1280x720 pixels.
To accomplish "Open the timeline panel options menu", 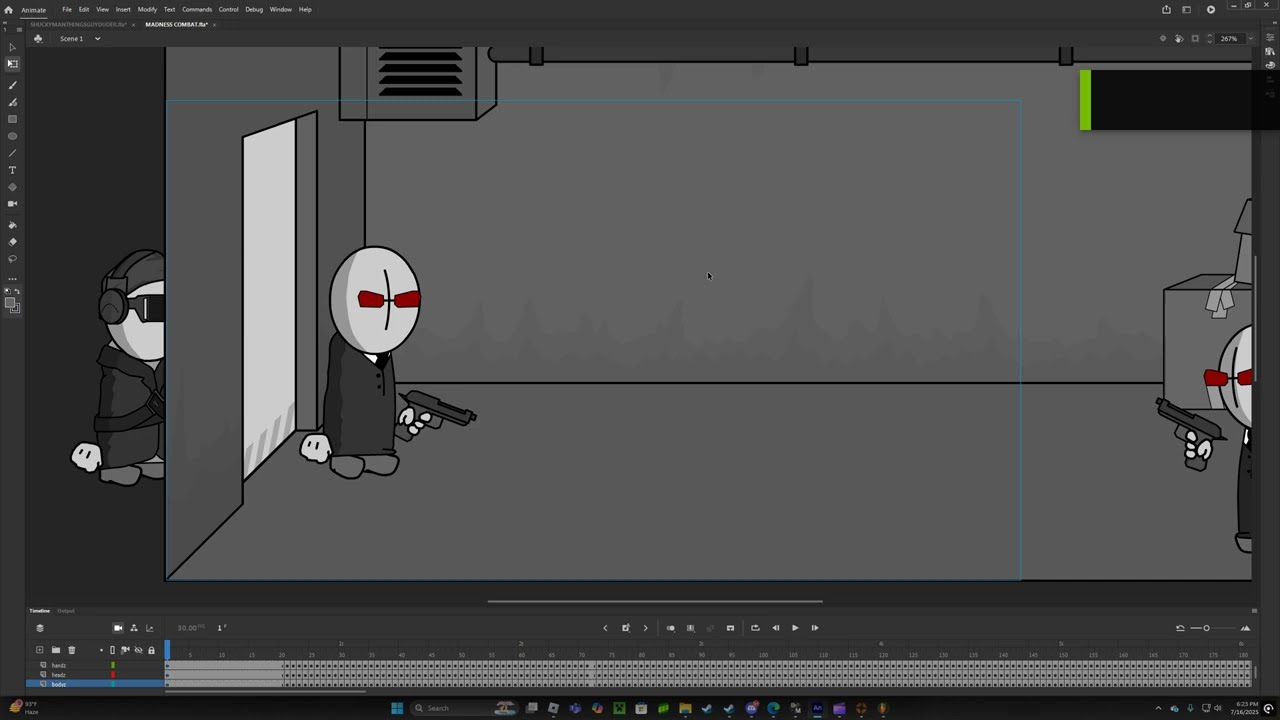I will tap(1254, 610).
